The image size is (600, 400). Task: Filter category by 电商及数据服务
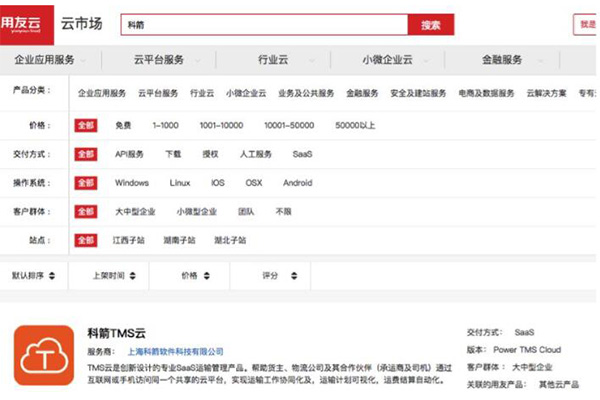click(x=486, y=93)
